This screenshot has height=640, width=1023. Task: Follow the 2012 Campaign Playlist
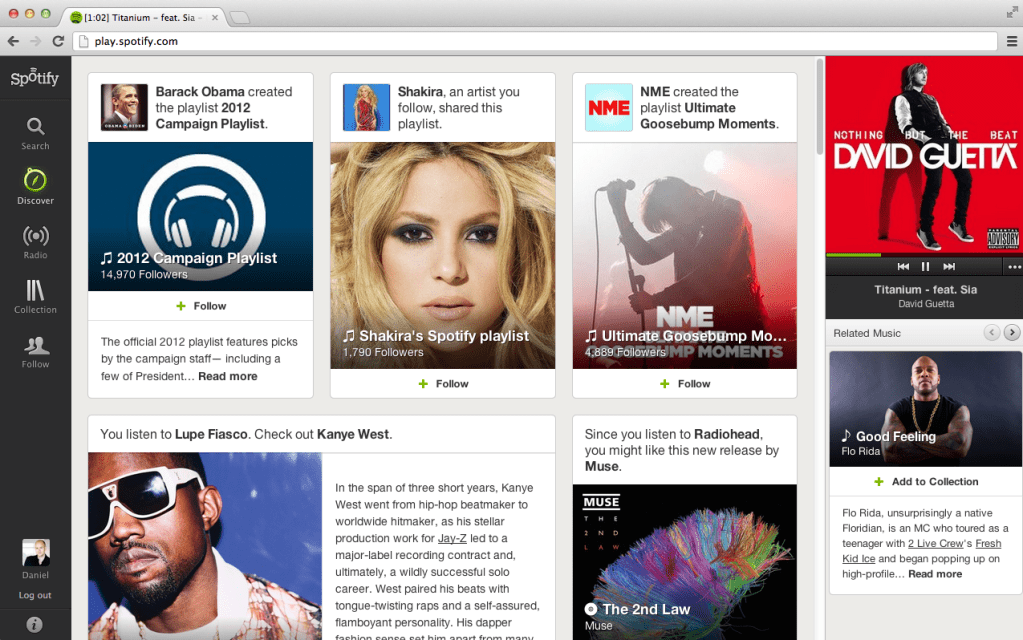[200, 306]
